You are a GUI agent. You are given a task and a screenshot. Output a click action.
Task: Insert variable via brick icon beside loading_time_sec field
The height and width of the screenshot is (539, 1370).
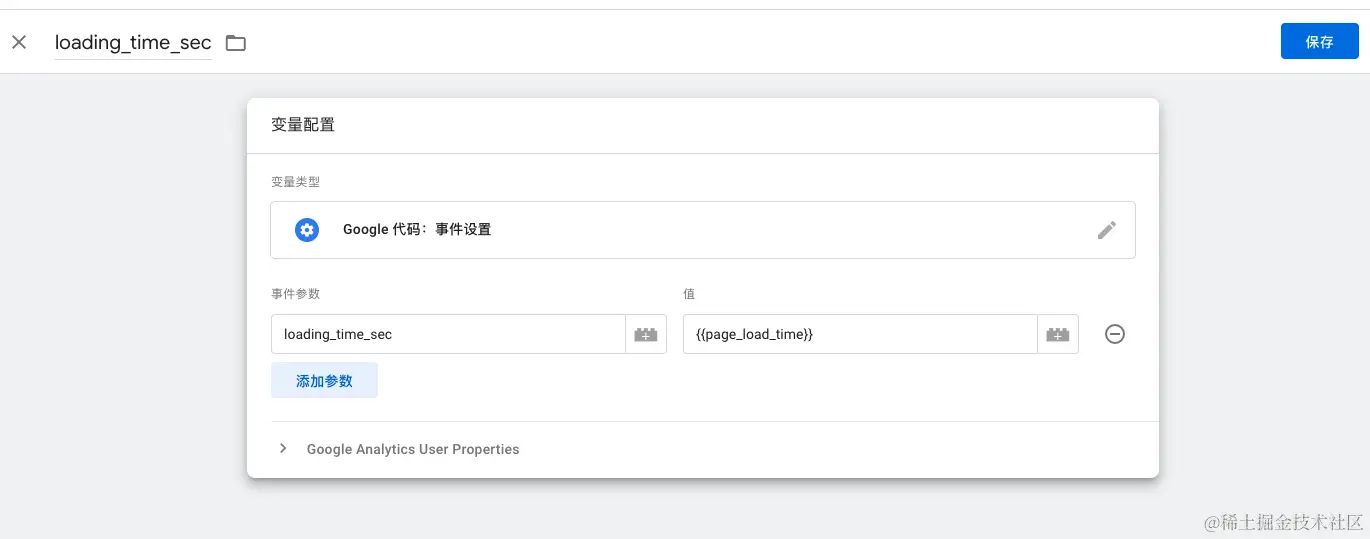coord(646,334)
